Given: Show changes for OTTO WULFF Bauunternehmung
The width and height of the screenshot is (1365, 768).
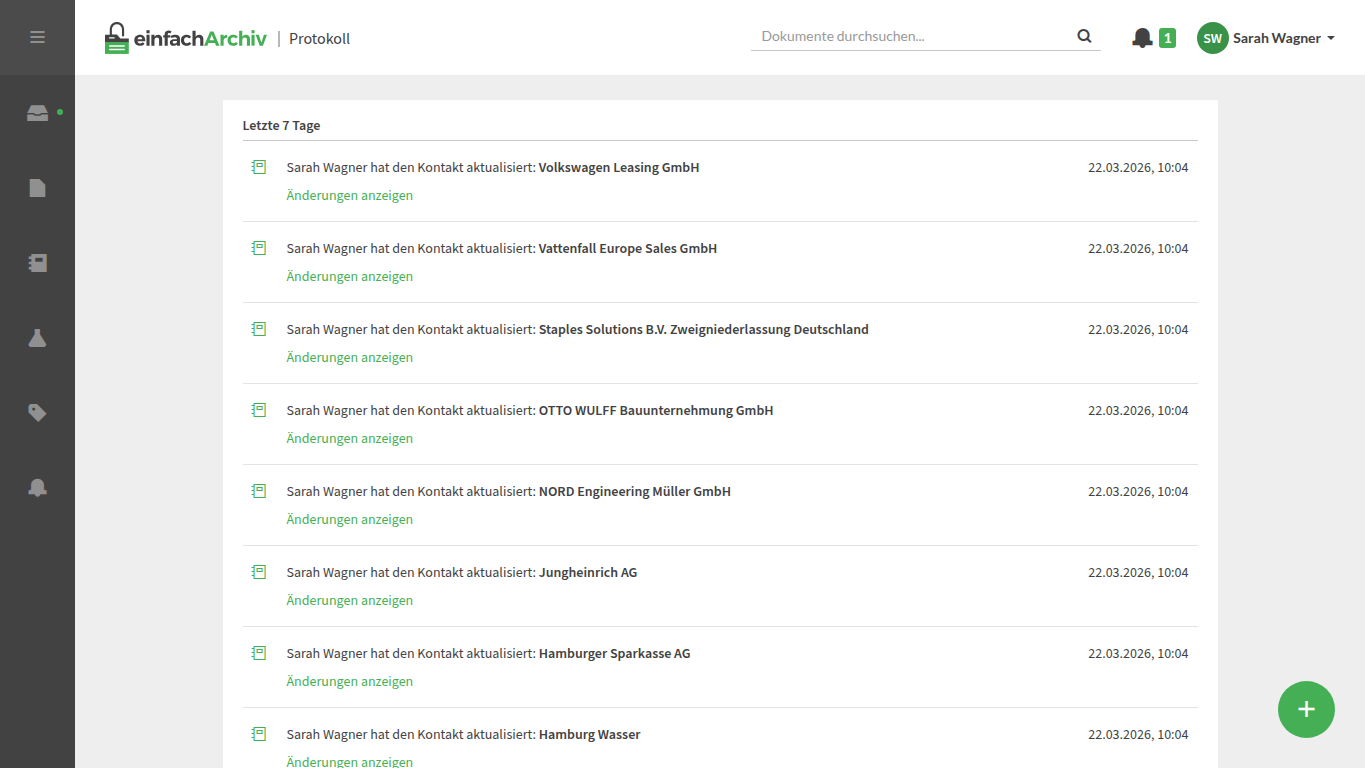Looking at the screenshot, I should click(x=349, y=438).
